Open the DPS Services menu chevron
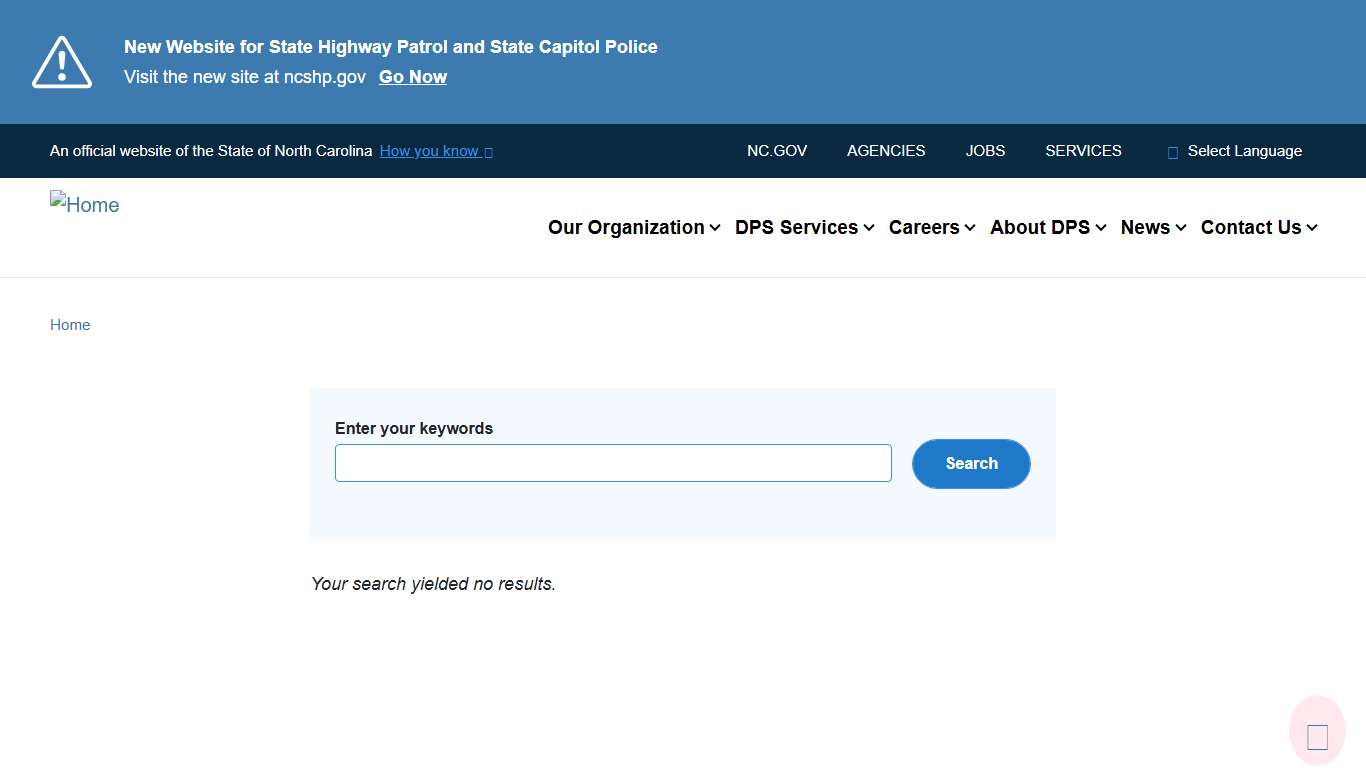The image size is (1366, 768). click(x=869, y=227)
